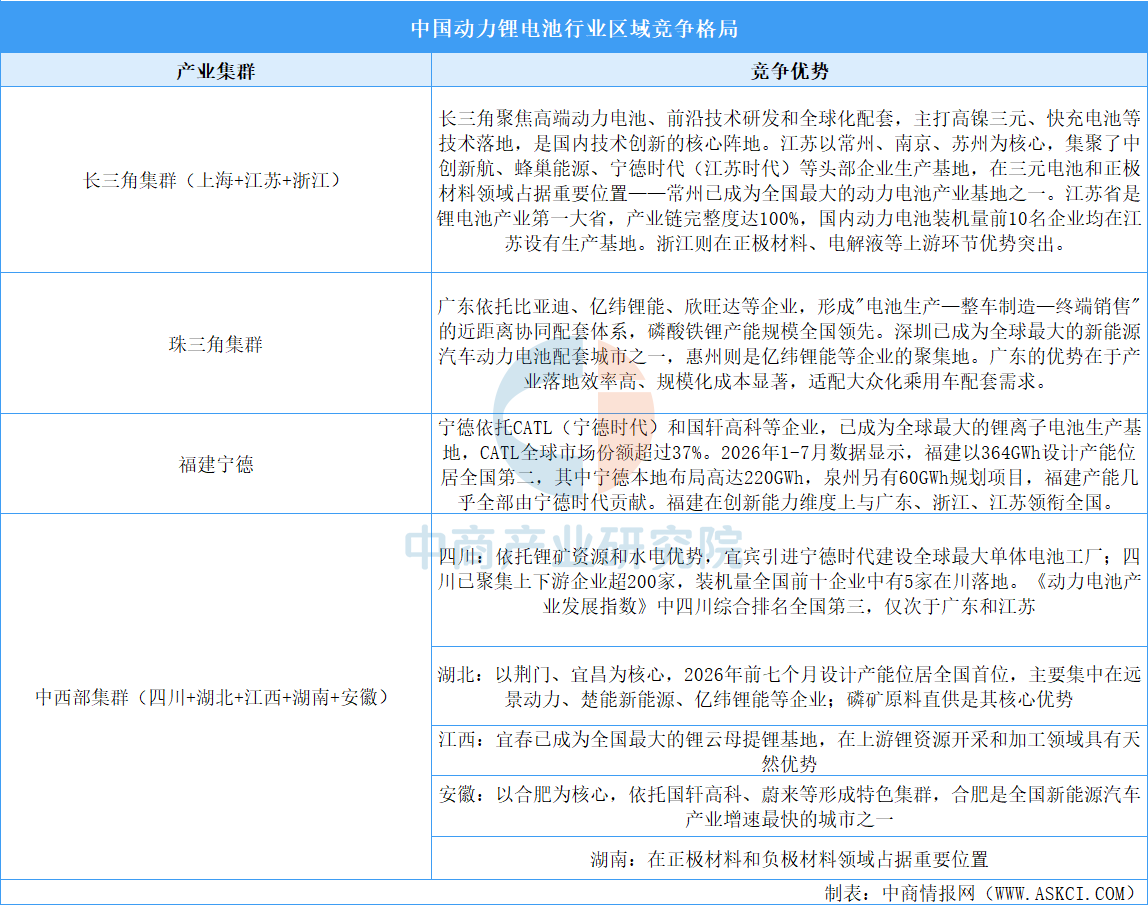The image size is (1148, 905).
Task: Select the paragraph starting 广东依托比亚迪
Action: pyautogui.click(x=789, y=343)
